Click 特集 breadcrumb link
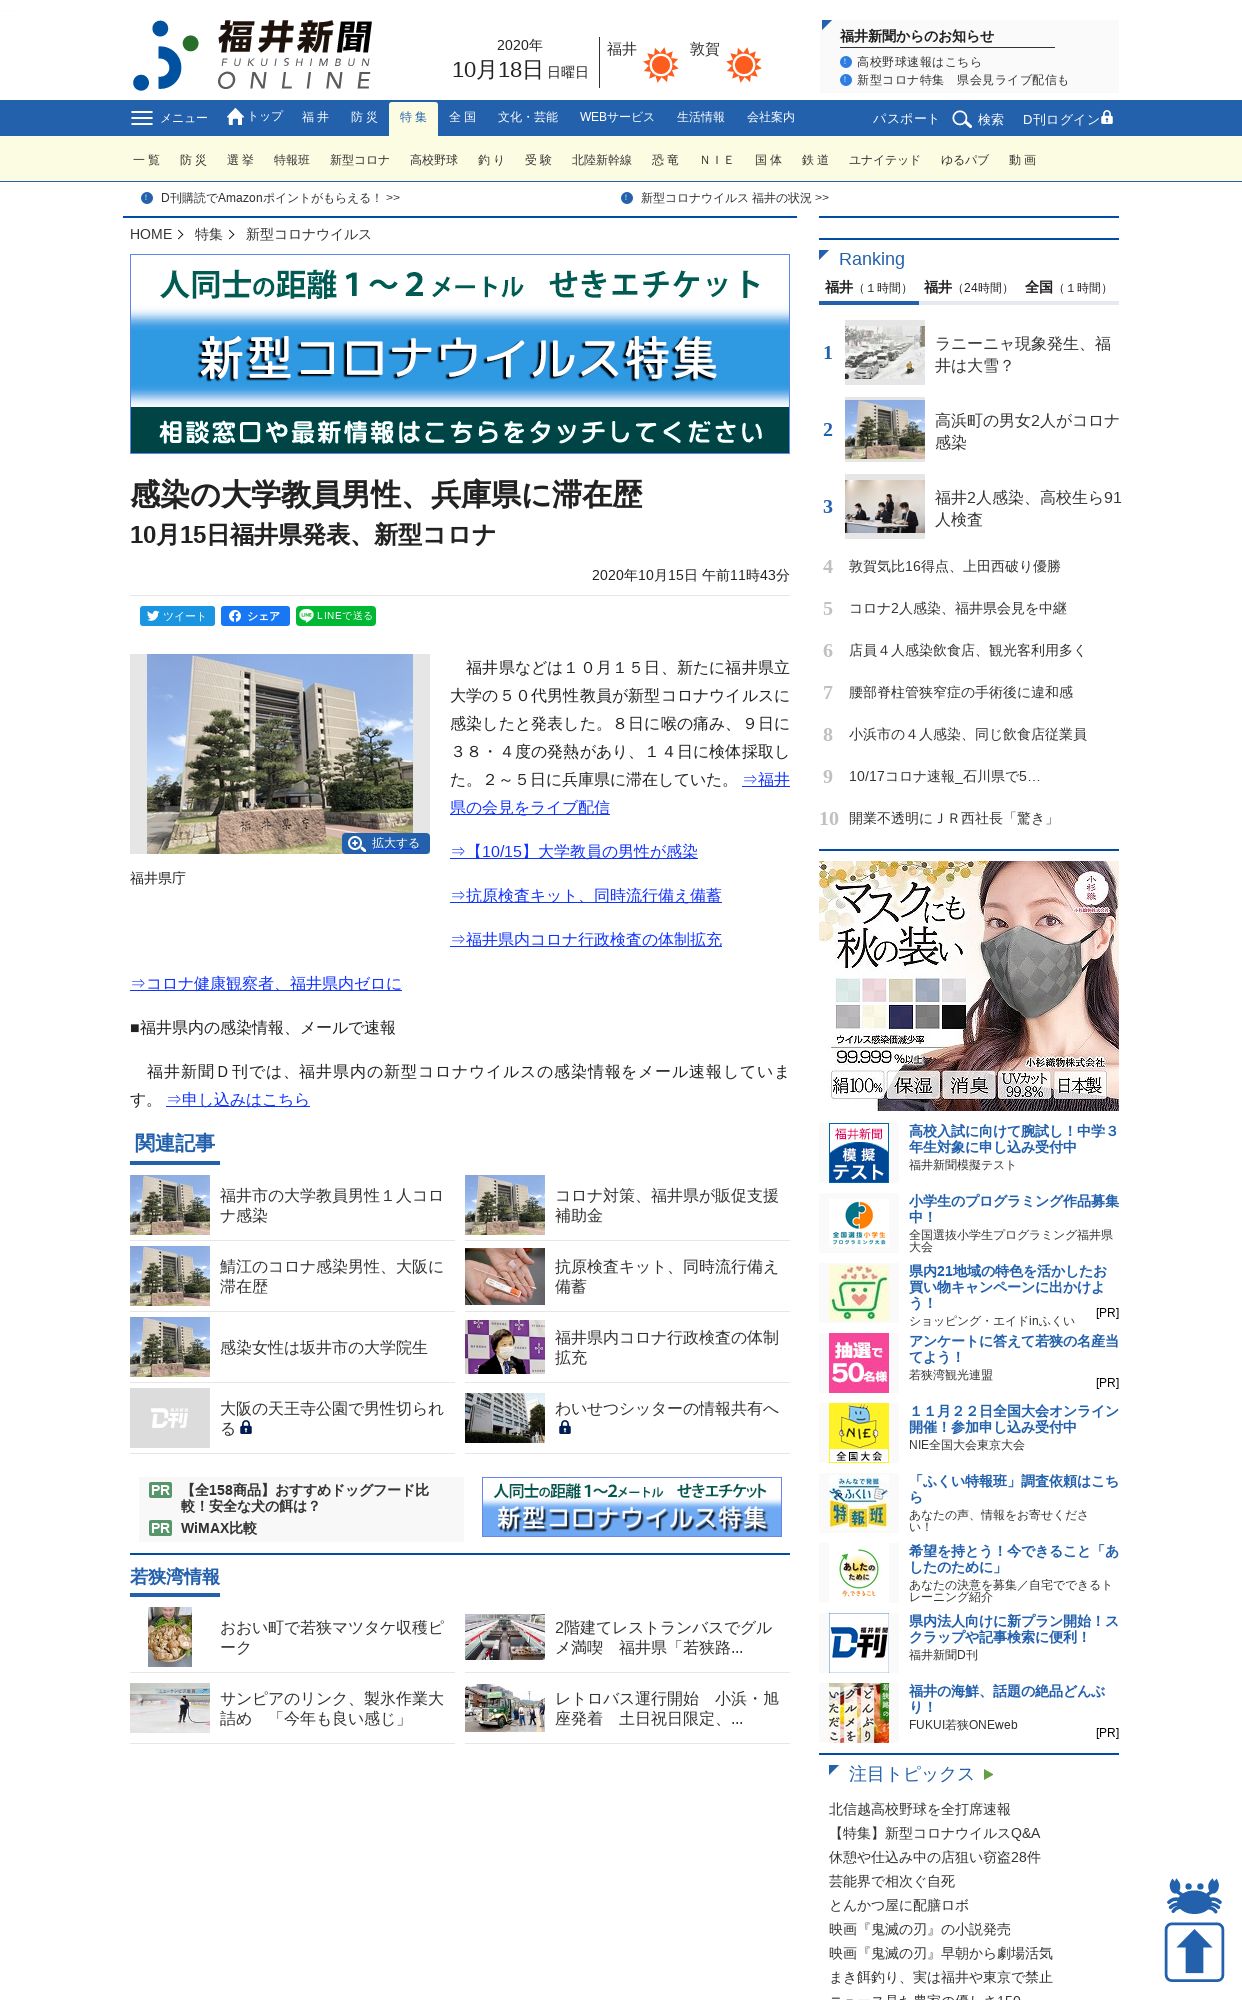The height and width of the screenshot is (2000, 1242). point(209,234)
